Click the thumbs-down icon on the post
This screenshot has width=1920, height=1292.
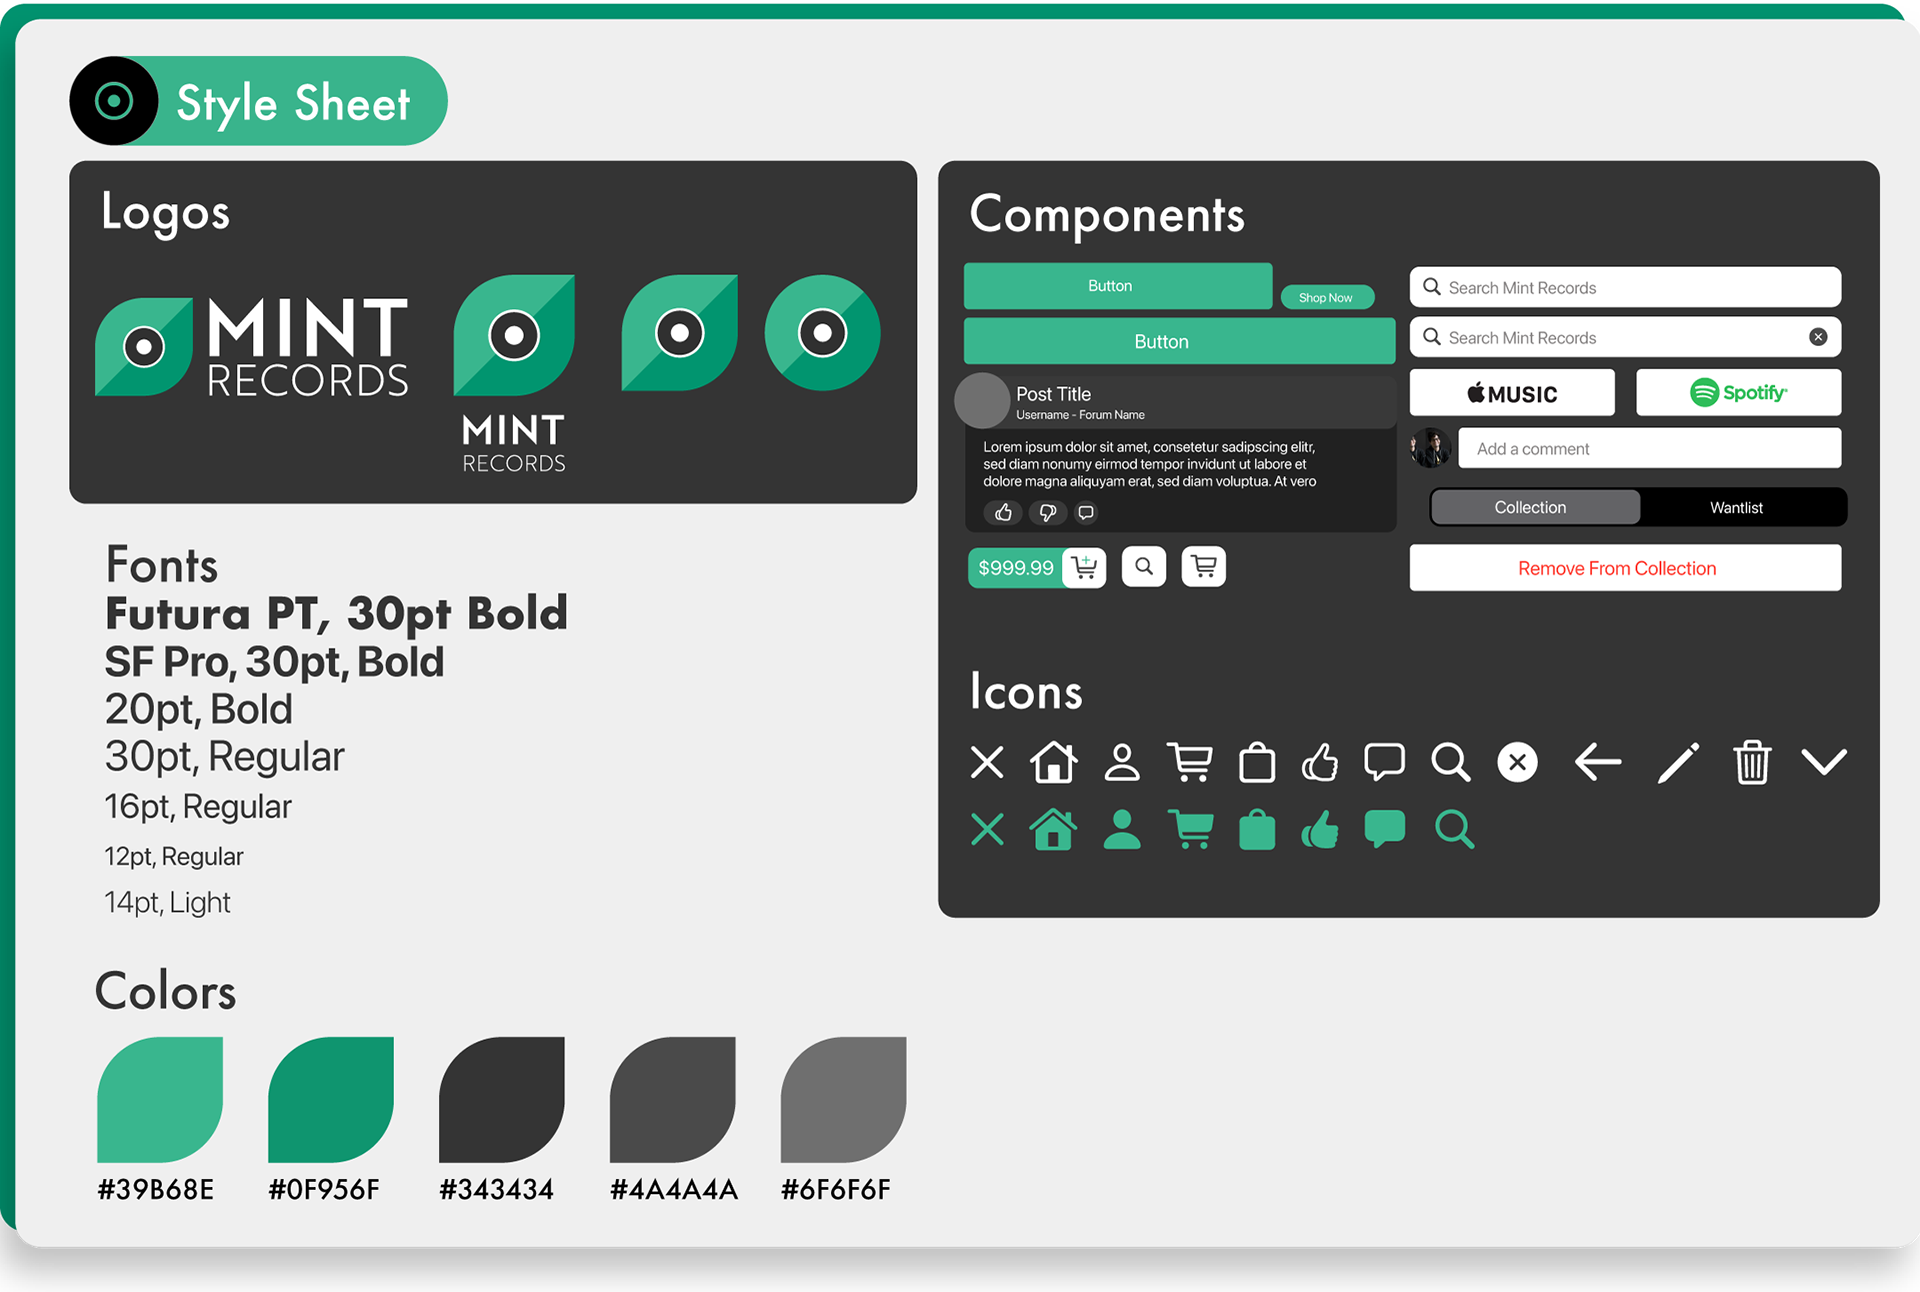click(x=1047, y=513)
